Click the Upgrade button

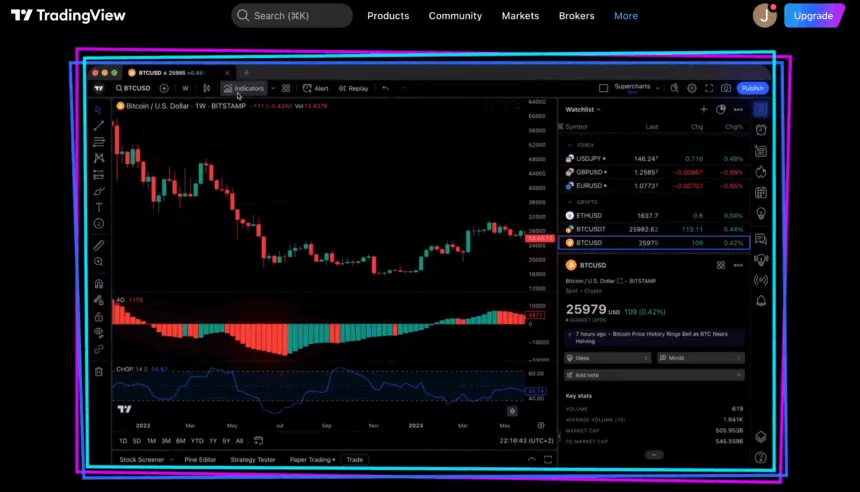point(813,16)
